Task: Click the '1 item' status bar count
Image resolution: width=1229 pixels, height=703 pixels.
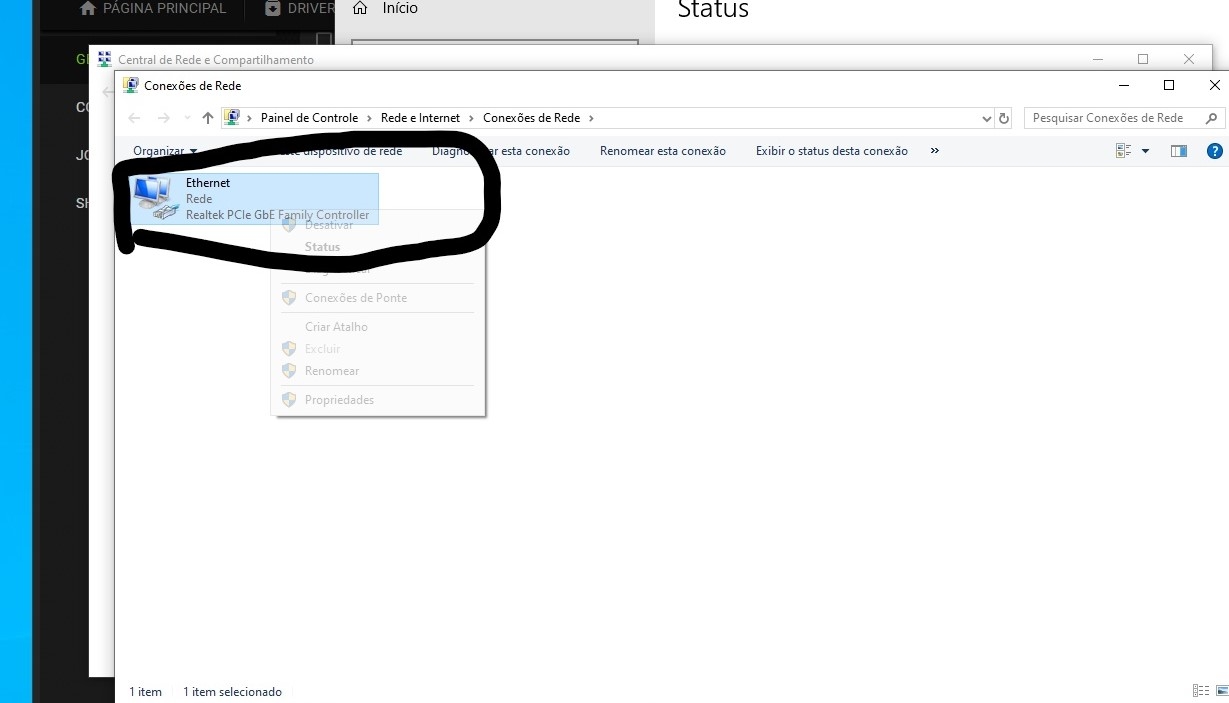Action: pyautogui.click(x=145, y=692)
